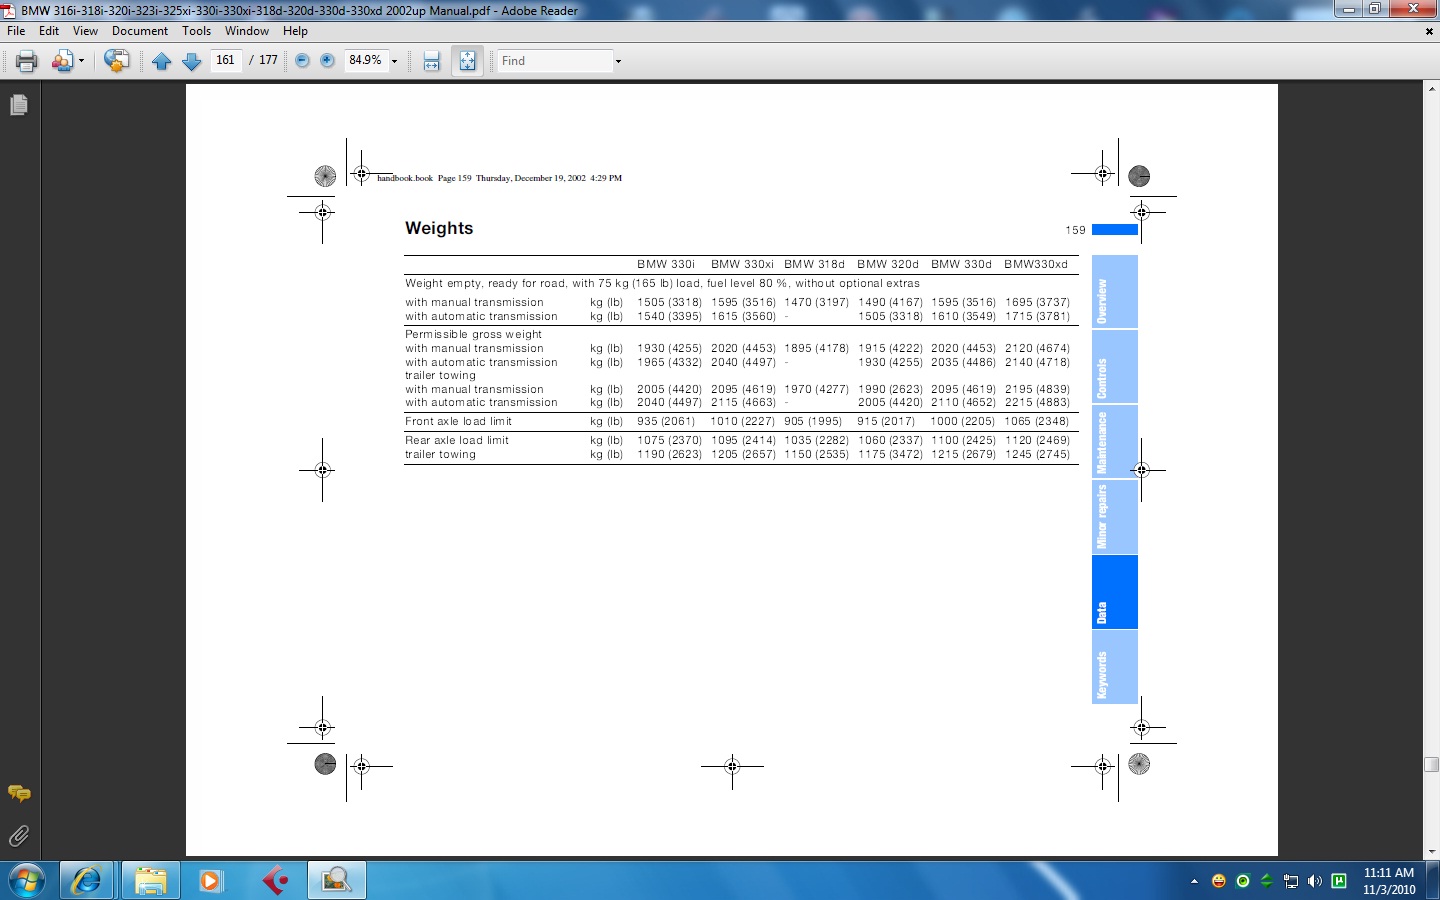Toggle fit one full page view
This screenshot has height=900, width=1440.
[x=467, y=61]
